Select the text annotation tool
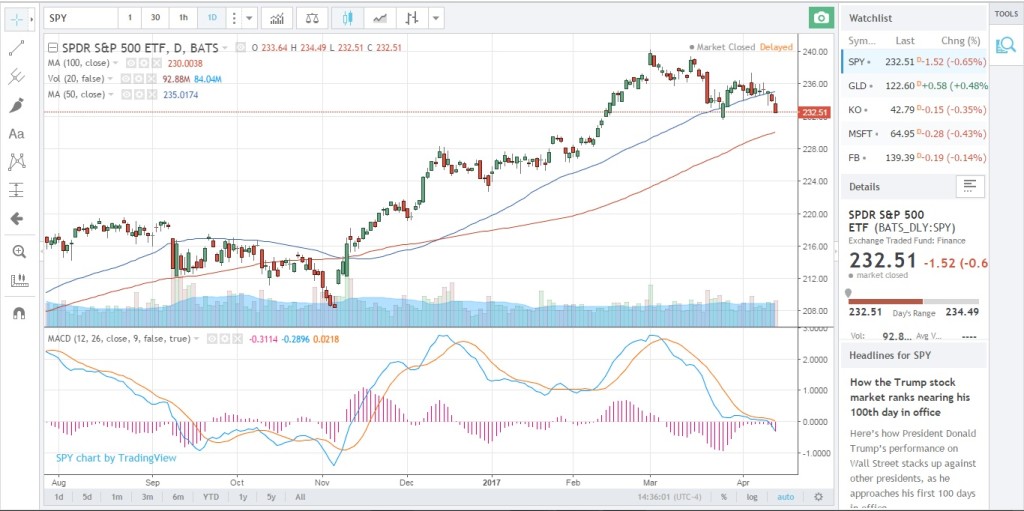Viewport: 1024px width, 511px height. pos(17,133)
